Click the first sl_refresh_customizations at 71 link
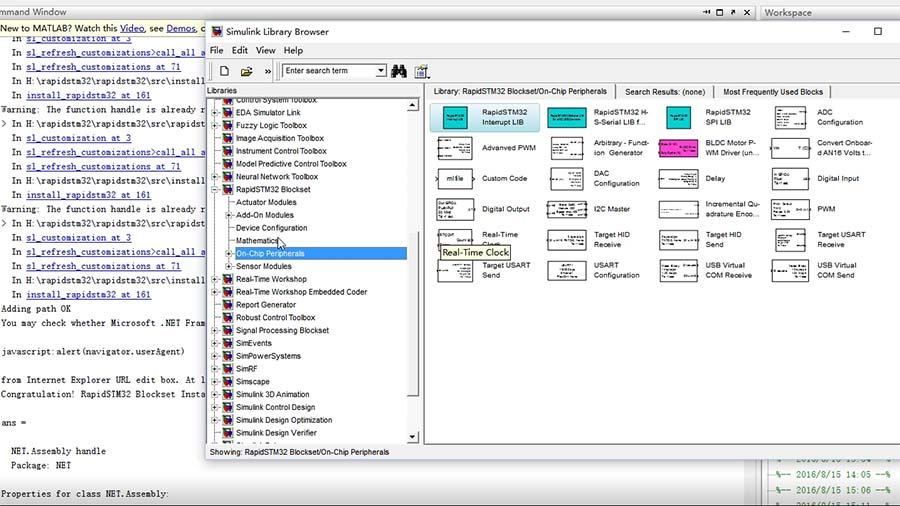This screenshot has height=506, width=900. pos(103,67)
